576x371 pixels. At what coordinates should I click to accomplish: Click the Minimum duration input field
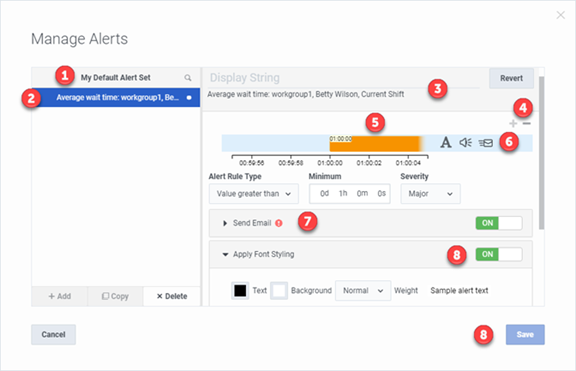[x=350, y=194]
